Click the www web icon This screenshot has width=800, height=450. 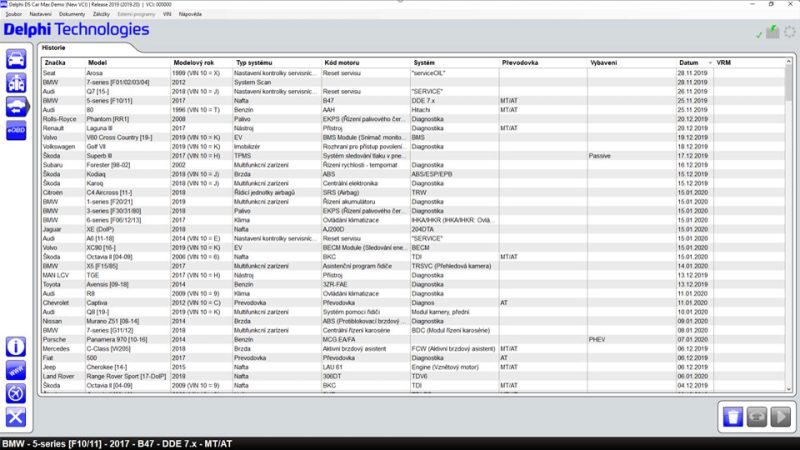click(x=17, y=370)
